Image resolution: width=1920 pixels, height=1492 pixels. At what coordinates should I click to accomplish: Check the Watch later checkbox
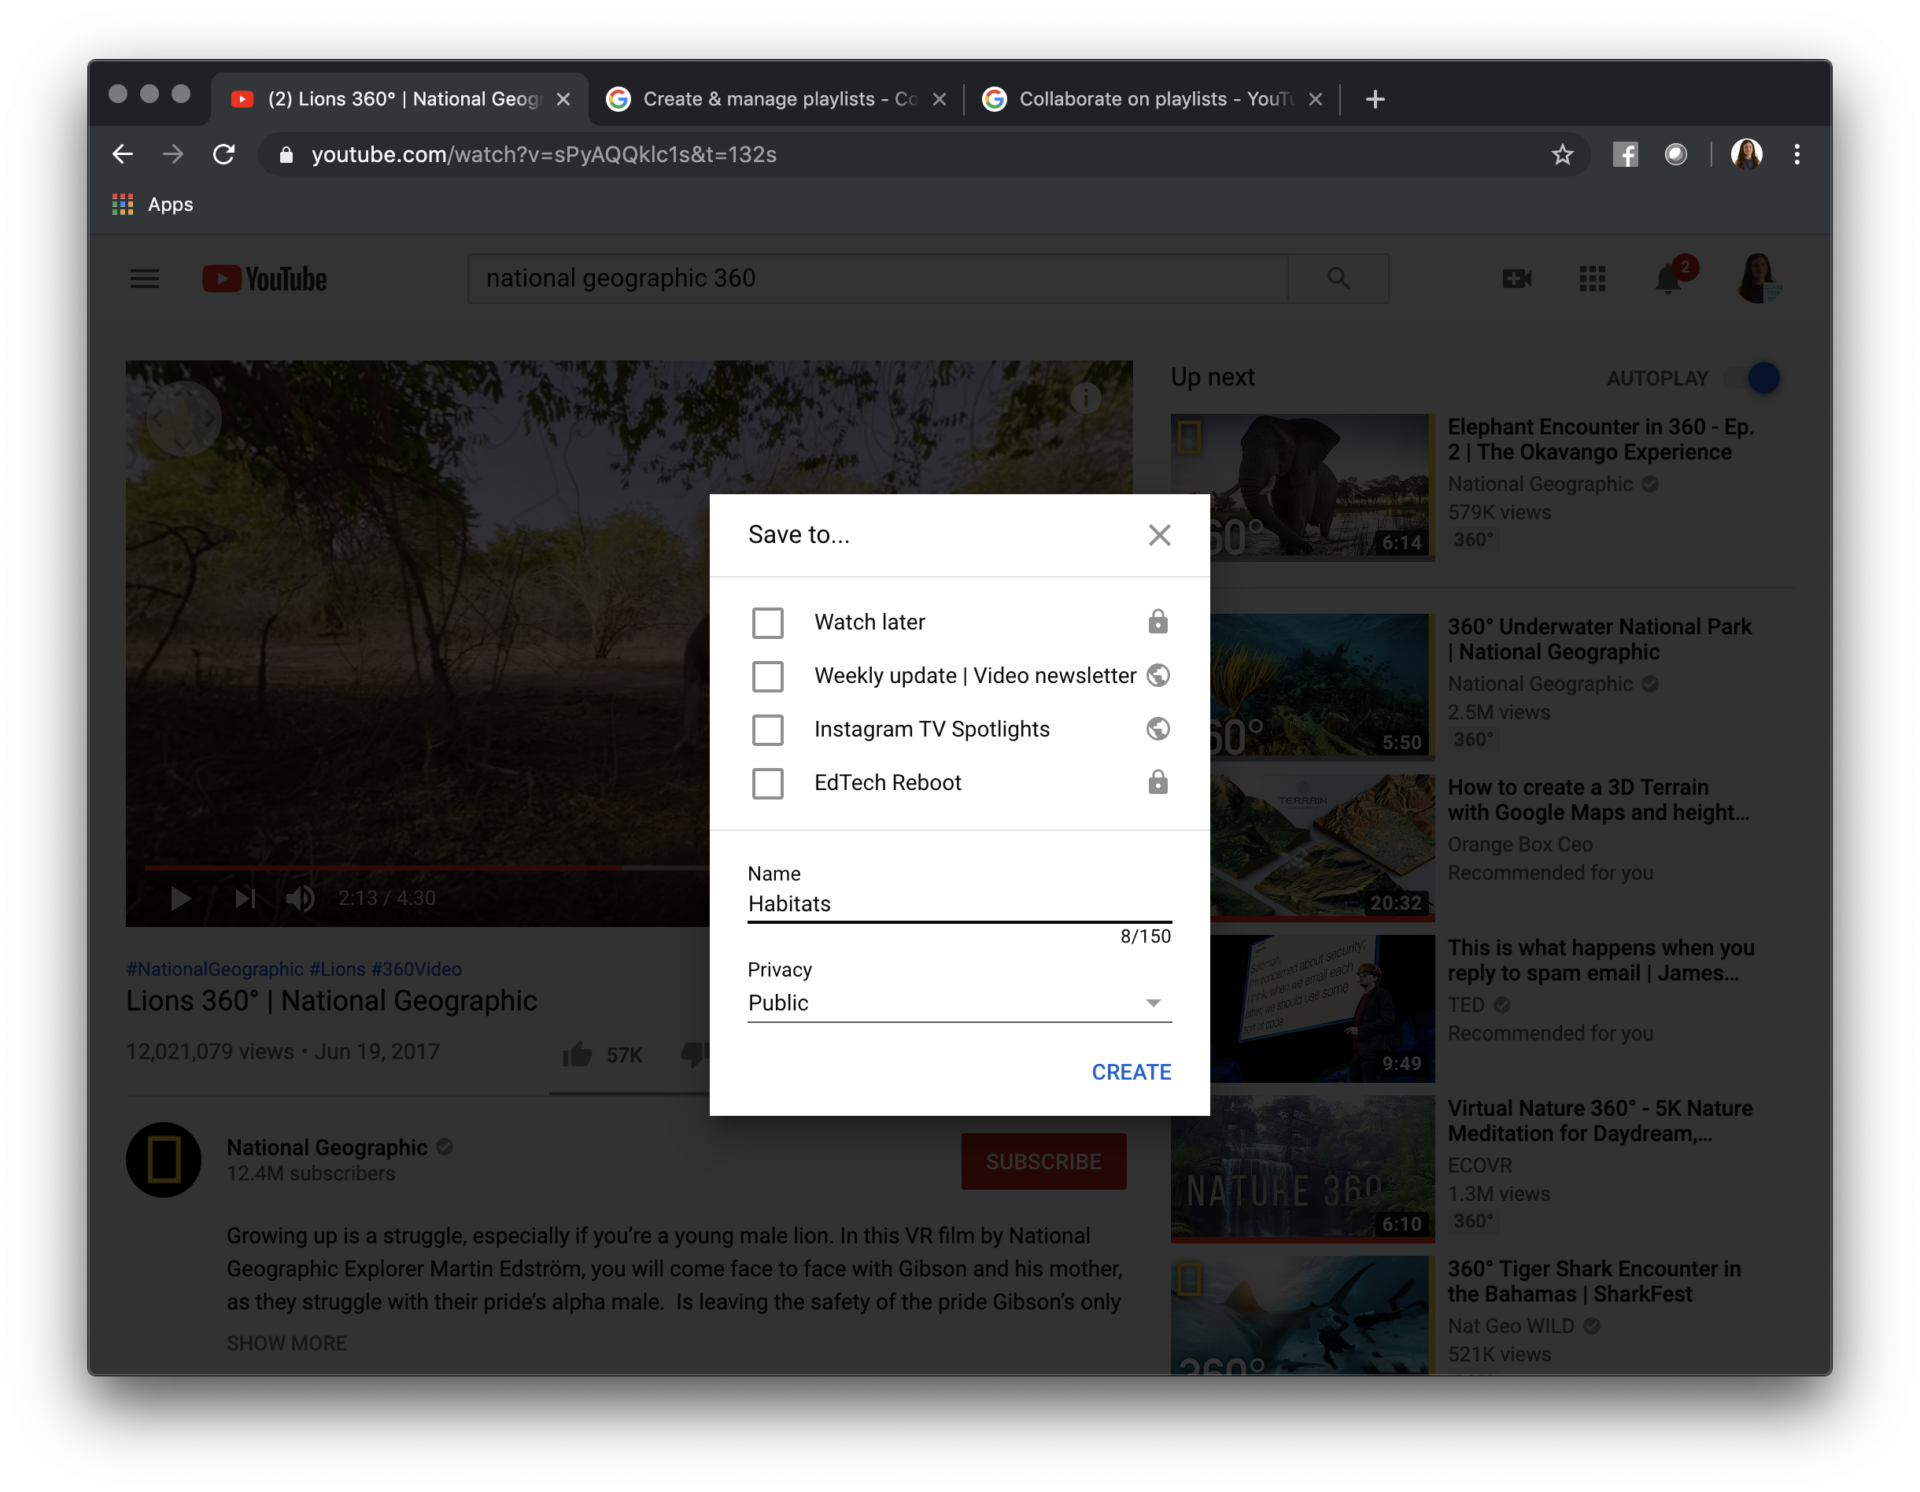click(x=768, y=622)
